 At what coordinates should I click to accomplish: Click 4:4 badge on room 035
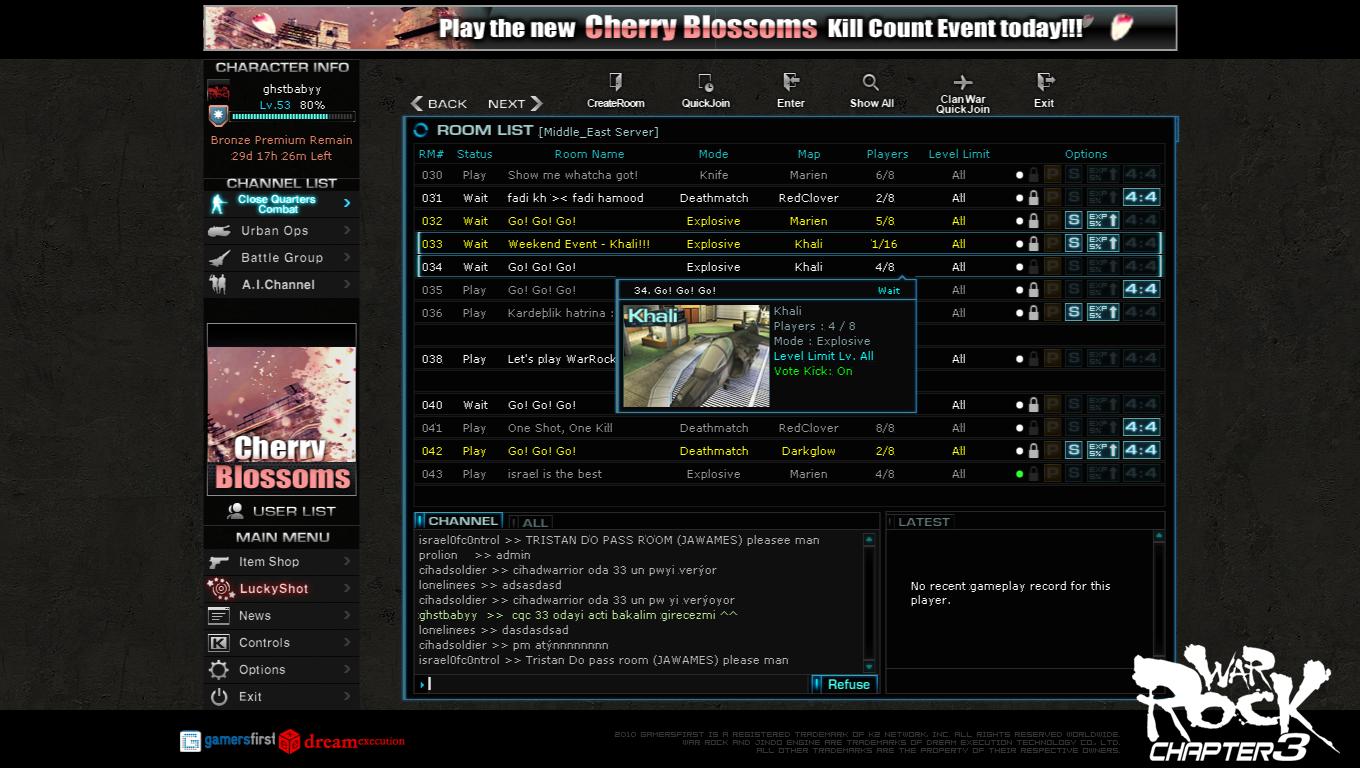click(x=1141, y=289)
